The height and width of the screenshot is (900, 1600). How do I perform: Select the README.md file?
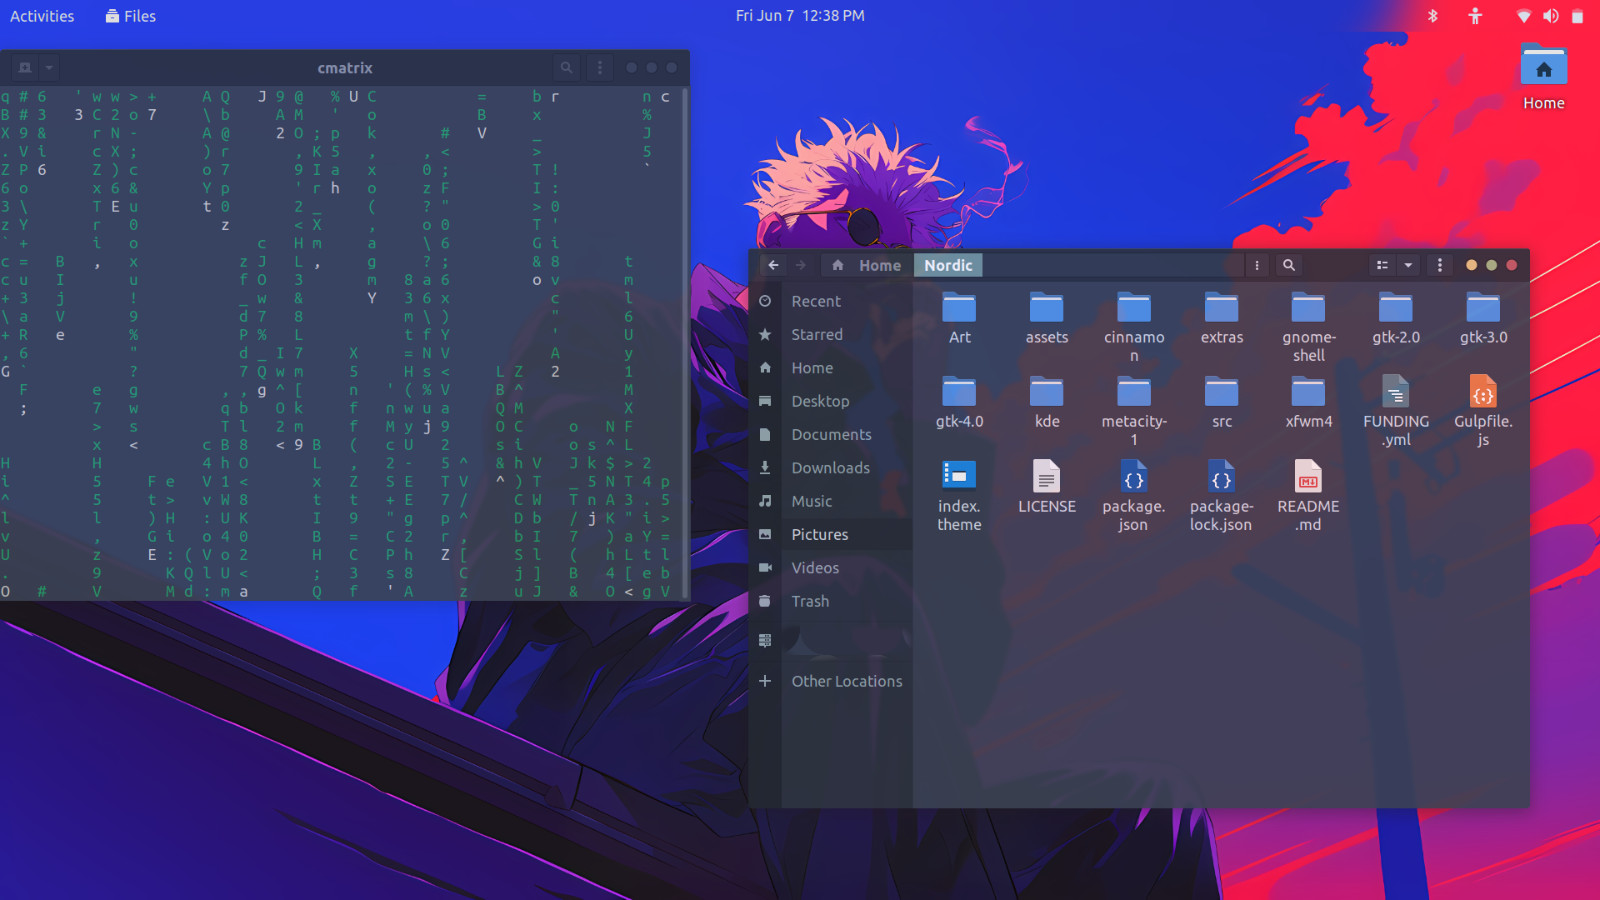tap(1308, 496)
